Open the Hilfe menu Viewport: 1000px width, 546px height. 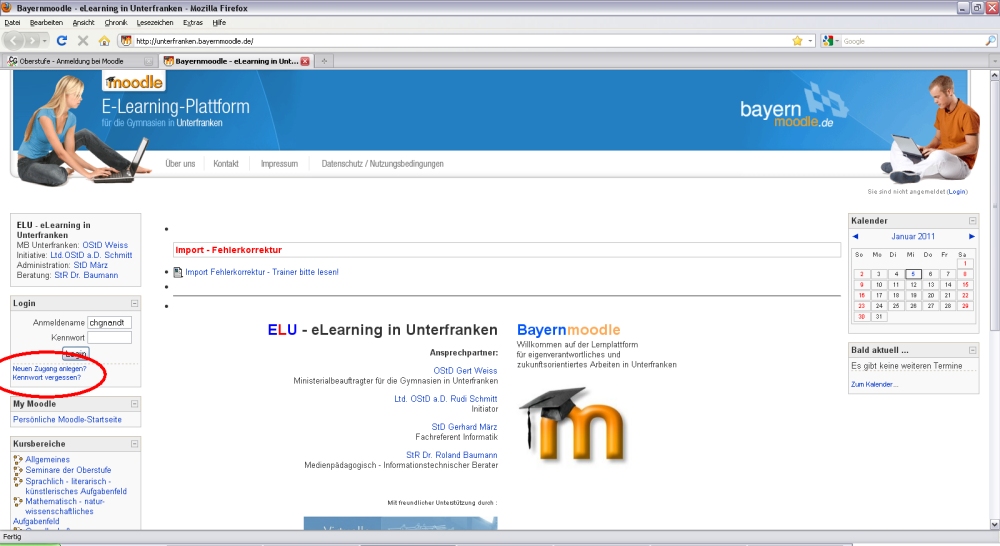(x=219, y=22)
